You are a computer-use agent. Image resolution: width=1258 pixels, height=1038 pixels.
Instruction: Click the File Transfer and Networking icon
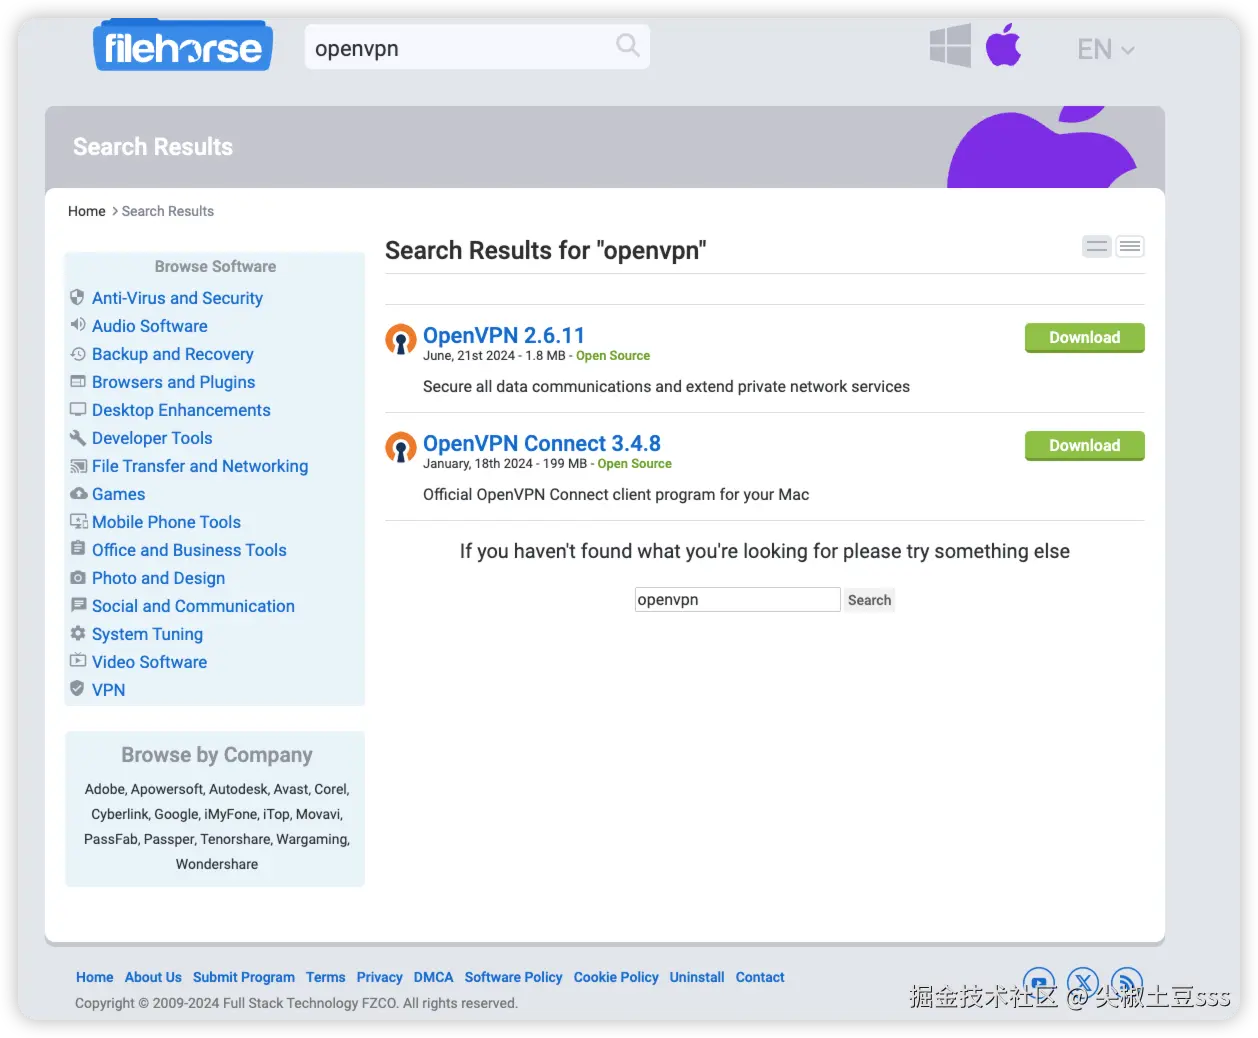78,465
